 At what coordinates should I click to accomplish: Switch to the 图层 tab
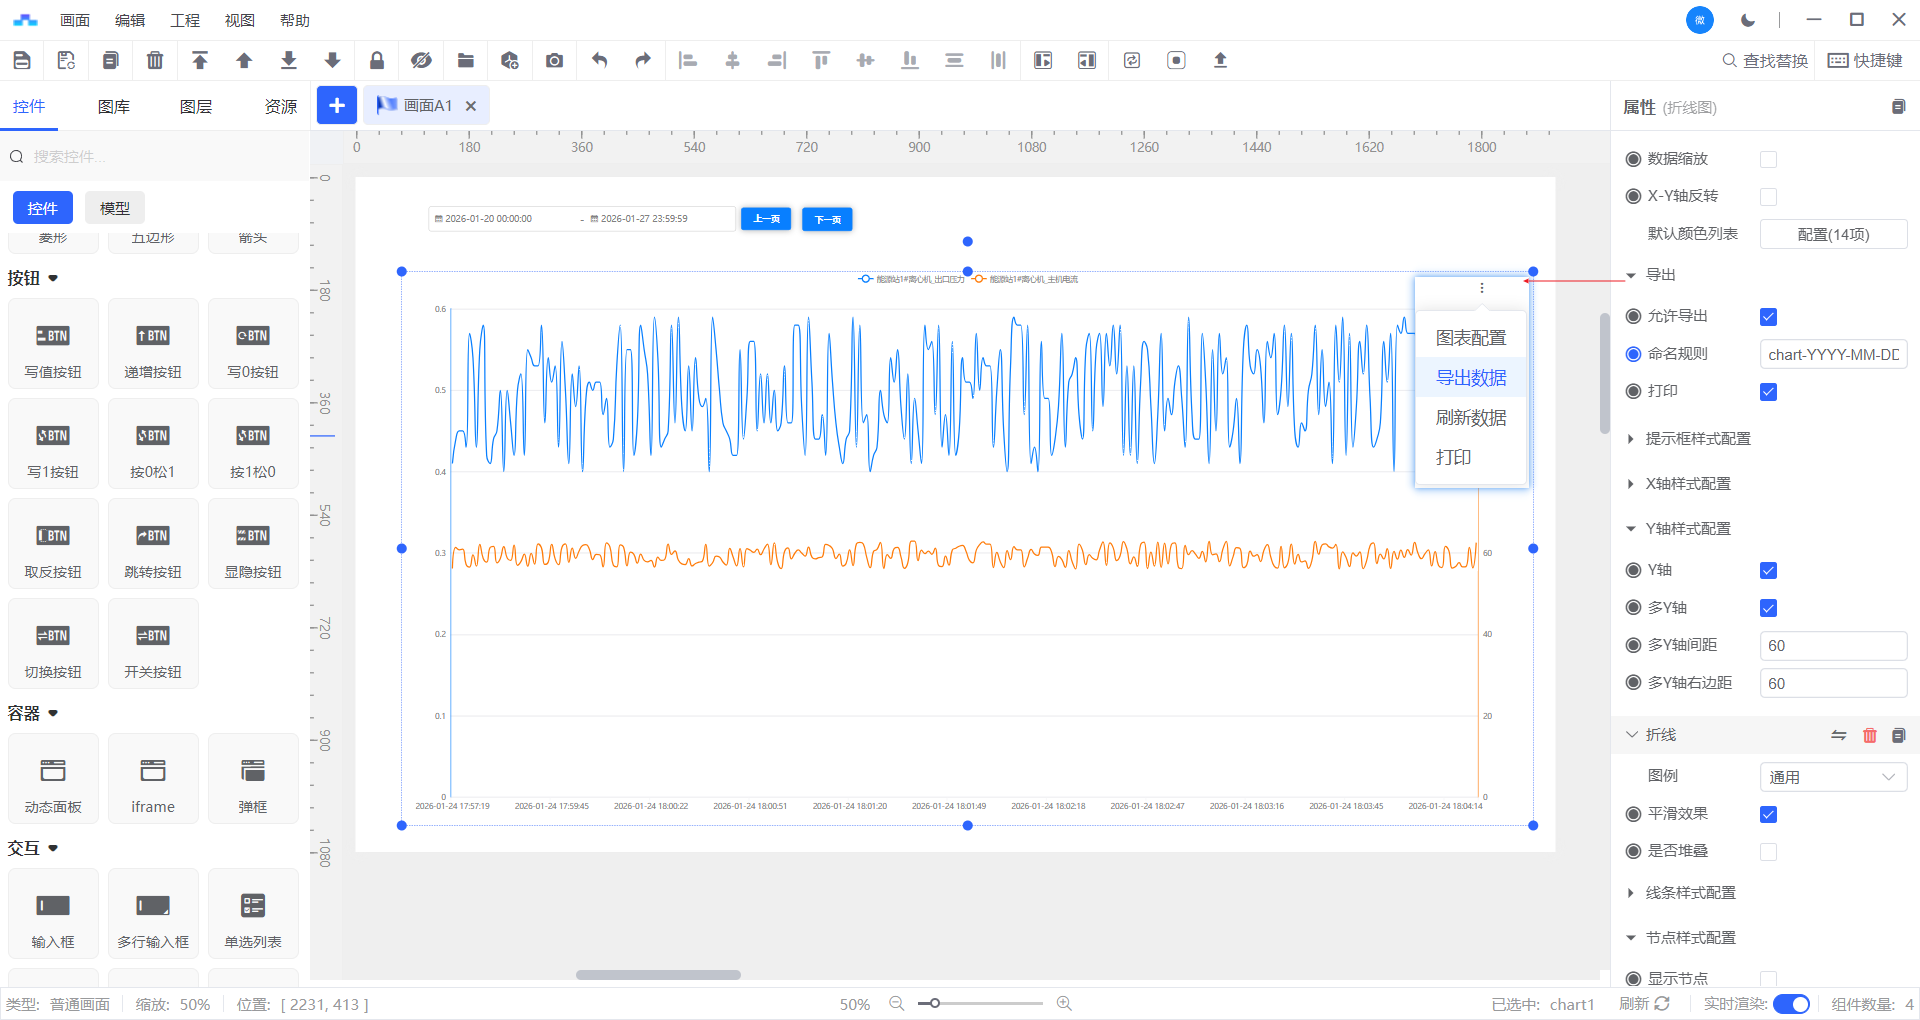[196, 107]
